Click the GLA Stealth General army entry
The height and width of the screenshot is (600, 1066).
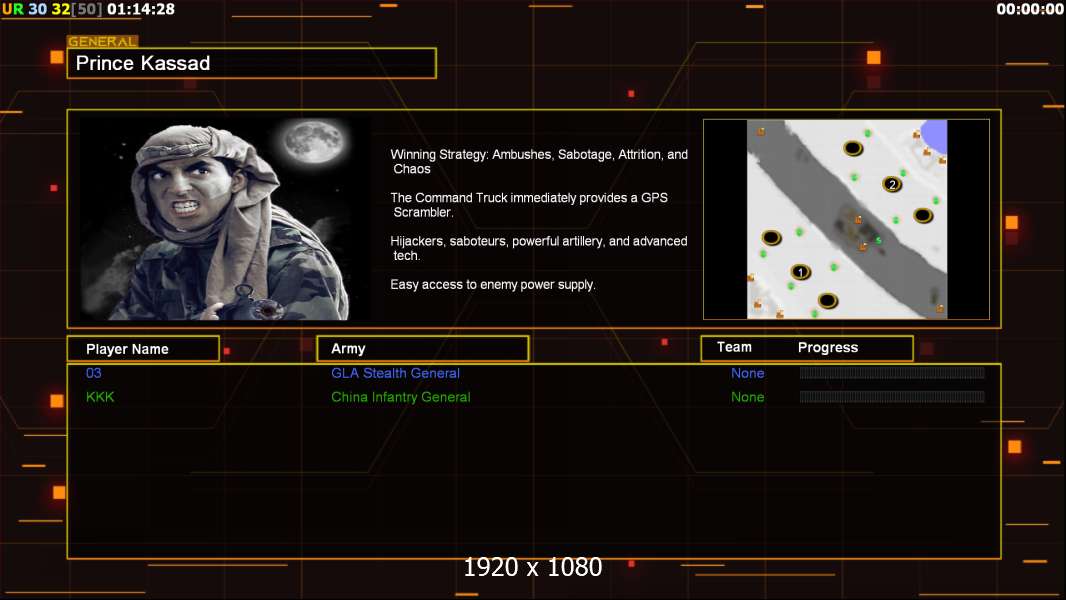(396, 373)
